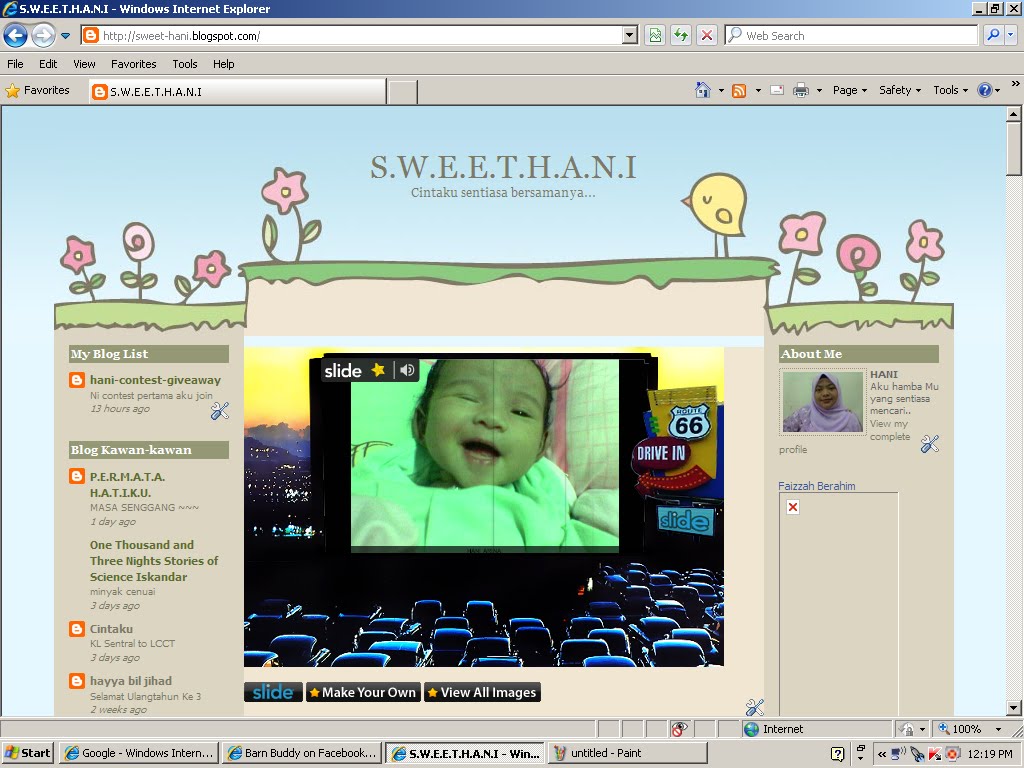
Task: Click the Compatibility View icon
Action: pos(655,36)
